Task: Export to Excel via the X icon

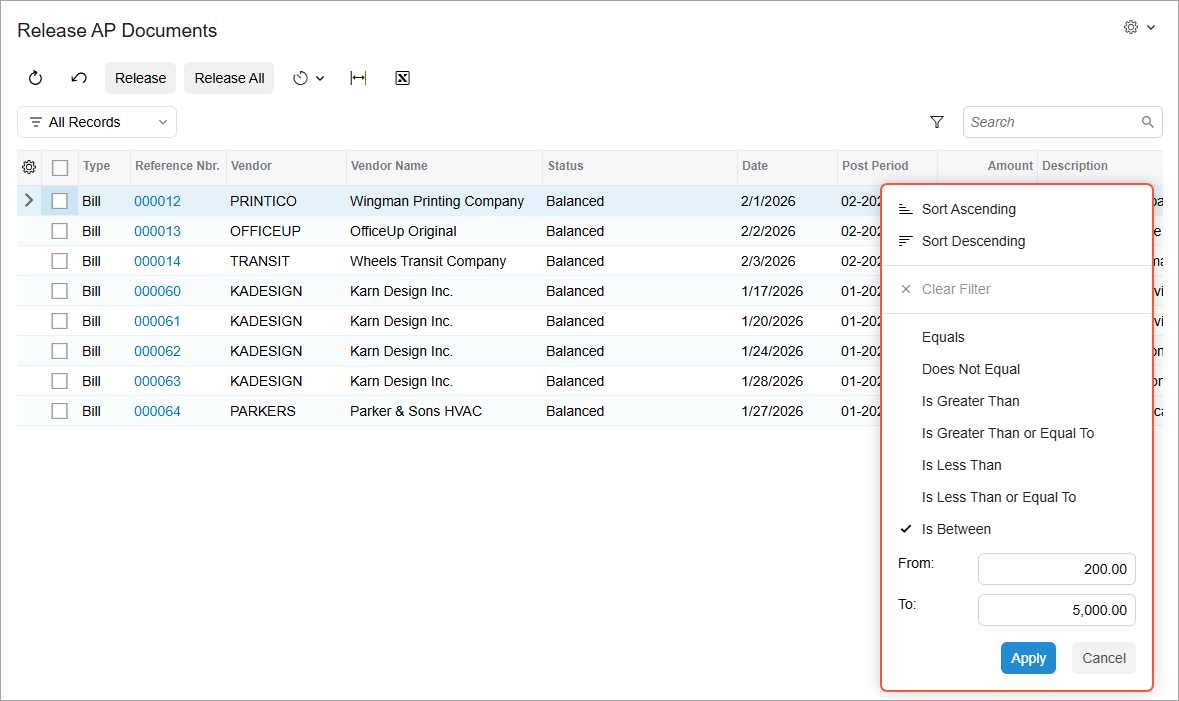Action: [x=402, y=78]
